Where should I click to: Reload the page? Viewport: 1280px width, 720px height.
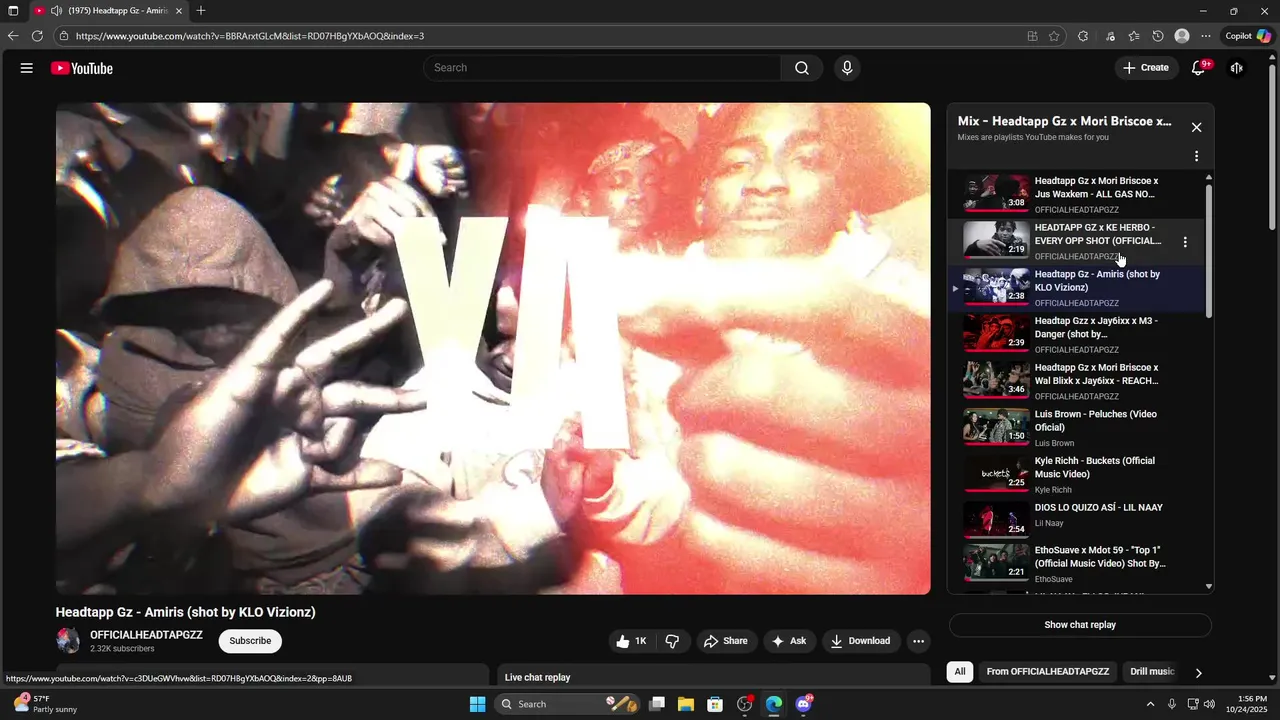click(x=37, y=36)
